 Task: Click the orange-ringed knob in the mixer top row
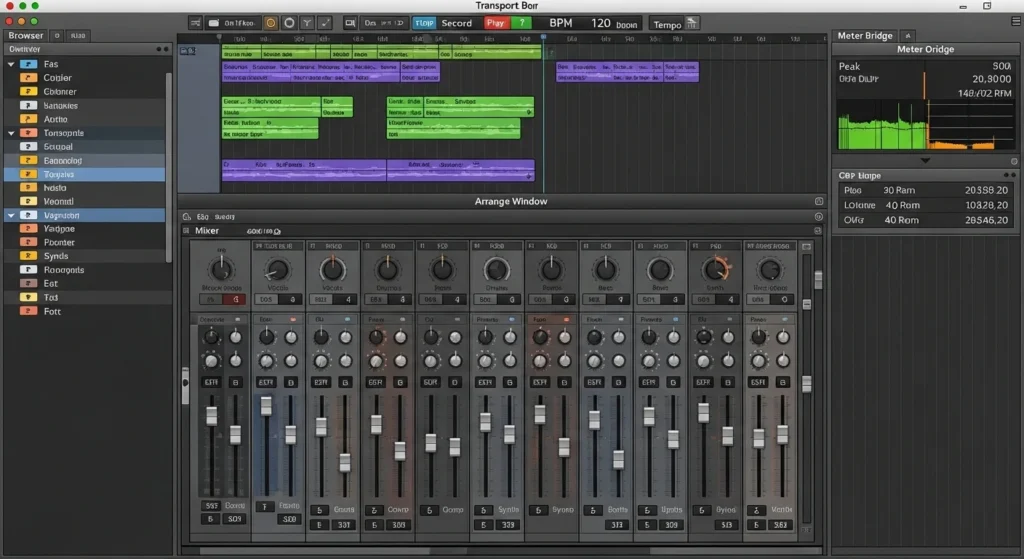(x=715, y=269)
